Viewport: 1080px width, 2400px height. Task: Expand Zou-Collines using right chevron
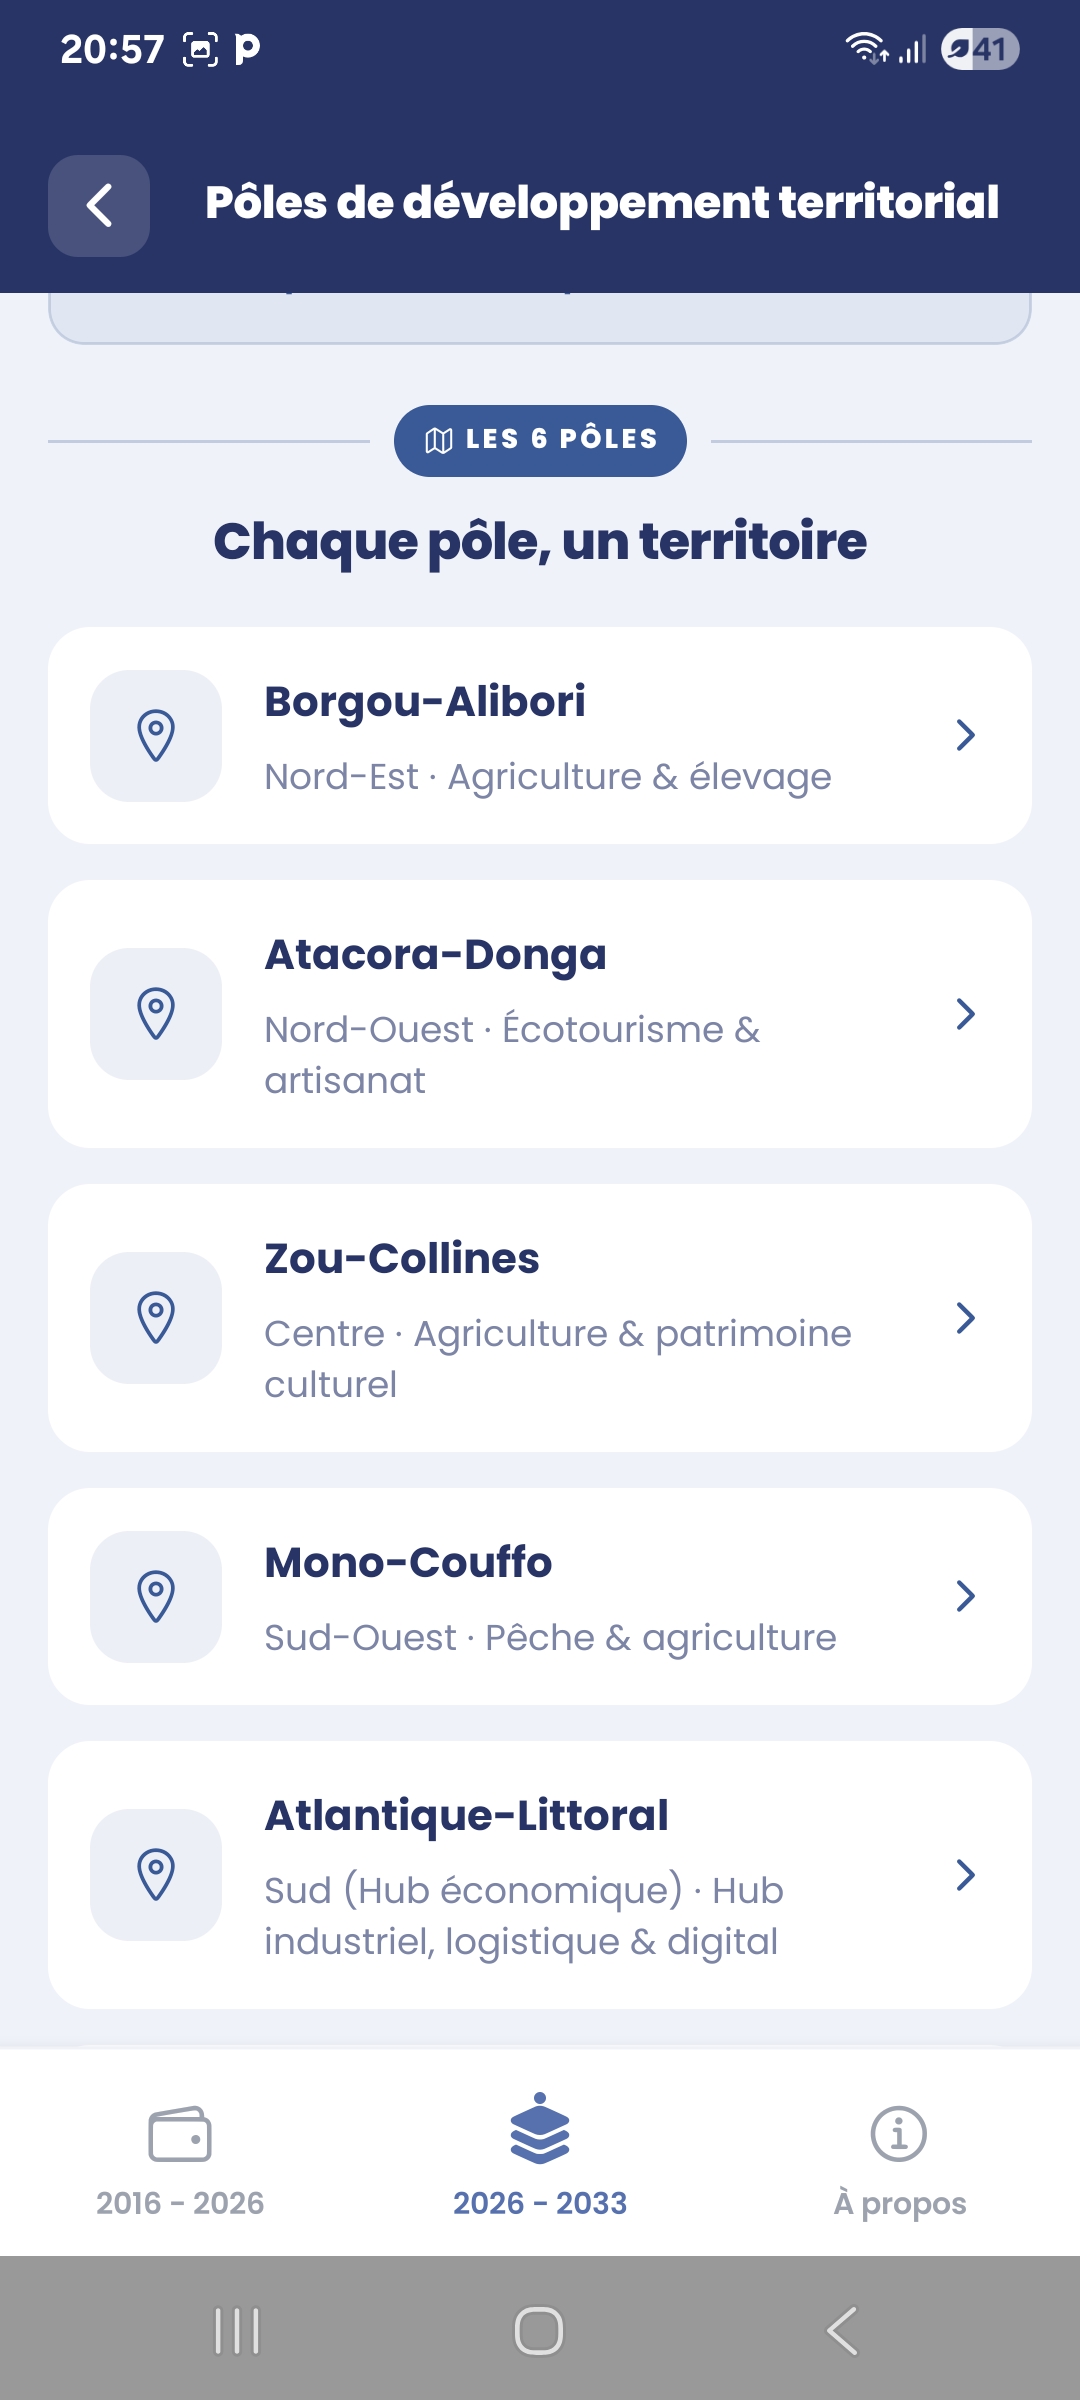[965, 1318]
